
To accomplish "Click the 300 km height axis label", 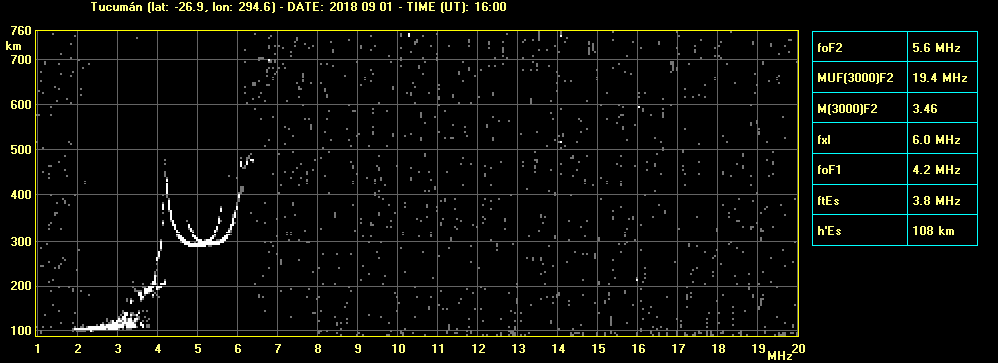I will click(20, 242).
